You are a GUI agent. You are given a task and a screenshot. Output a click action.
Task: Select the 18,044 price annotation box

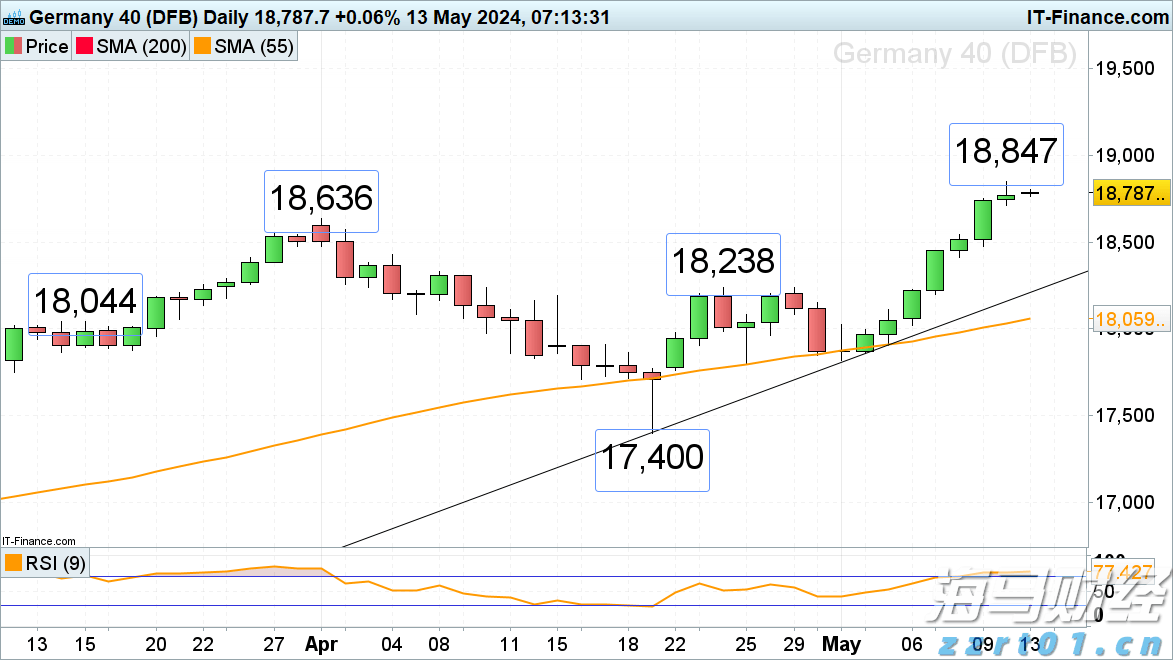pos(86,301)
